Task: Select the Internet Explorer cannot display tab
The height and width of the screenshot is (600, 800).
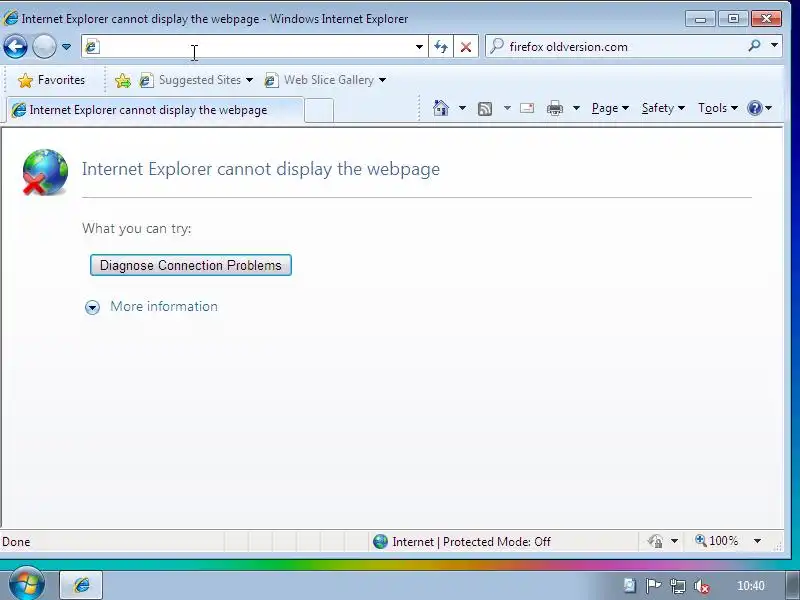Action: click(x=156, y=110)
